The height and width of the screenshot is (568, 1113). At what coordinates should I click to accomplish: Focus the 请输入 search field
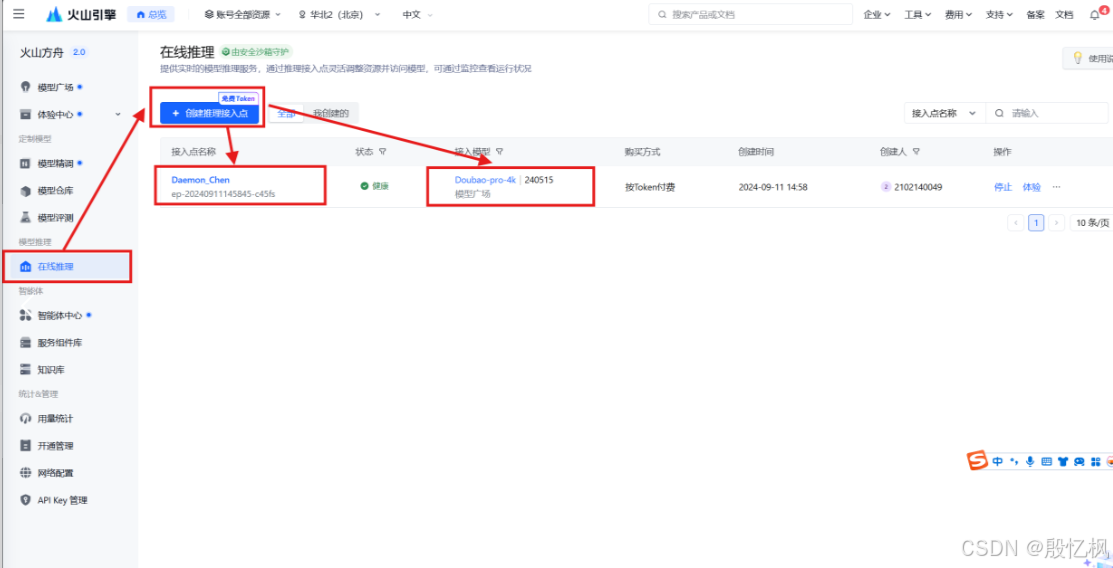click(x=1047, y=113)
